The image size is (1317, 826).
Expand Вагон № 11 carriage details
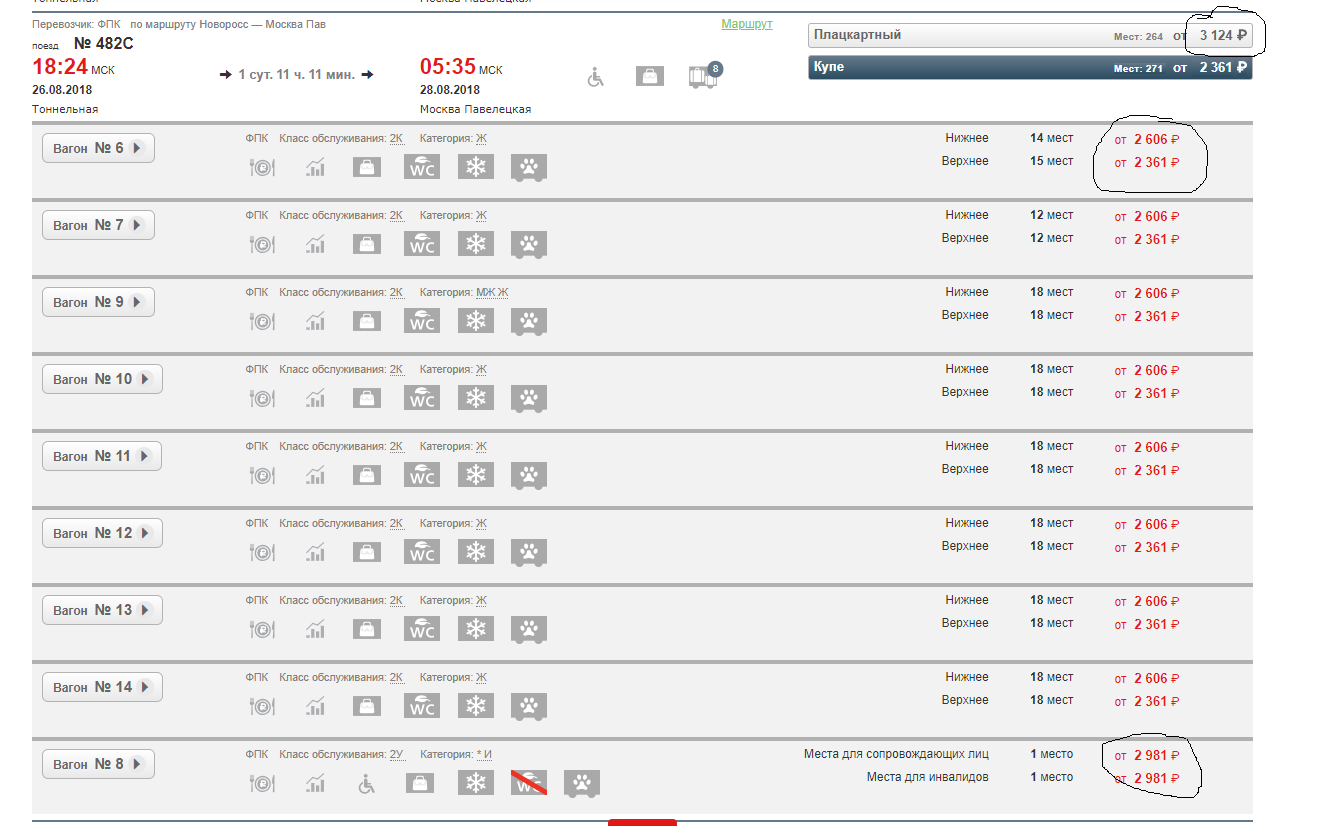click(101, 456)
